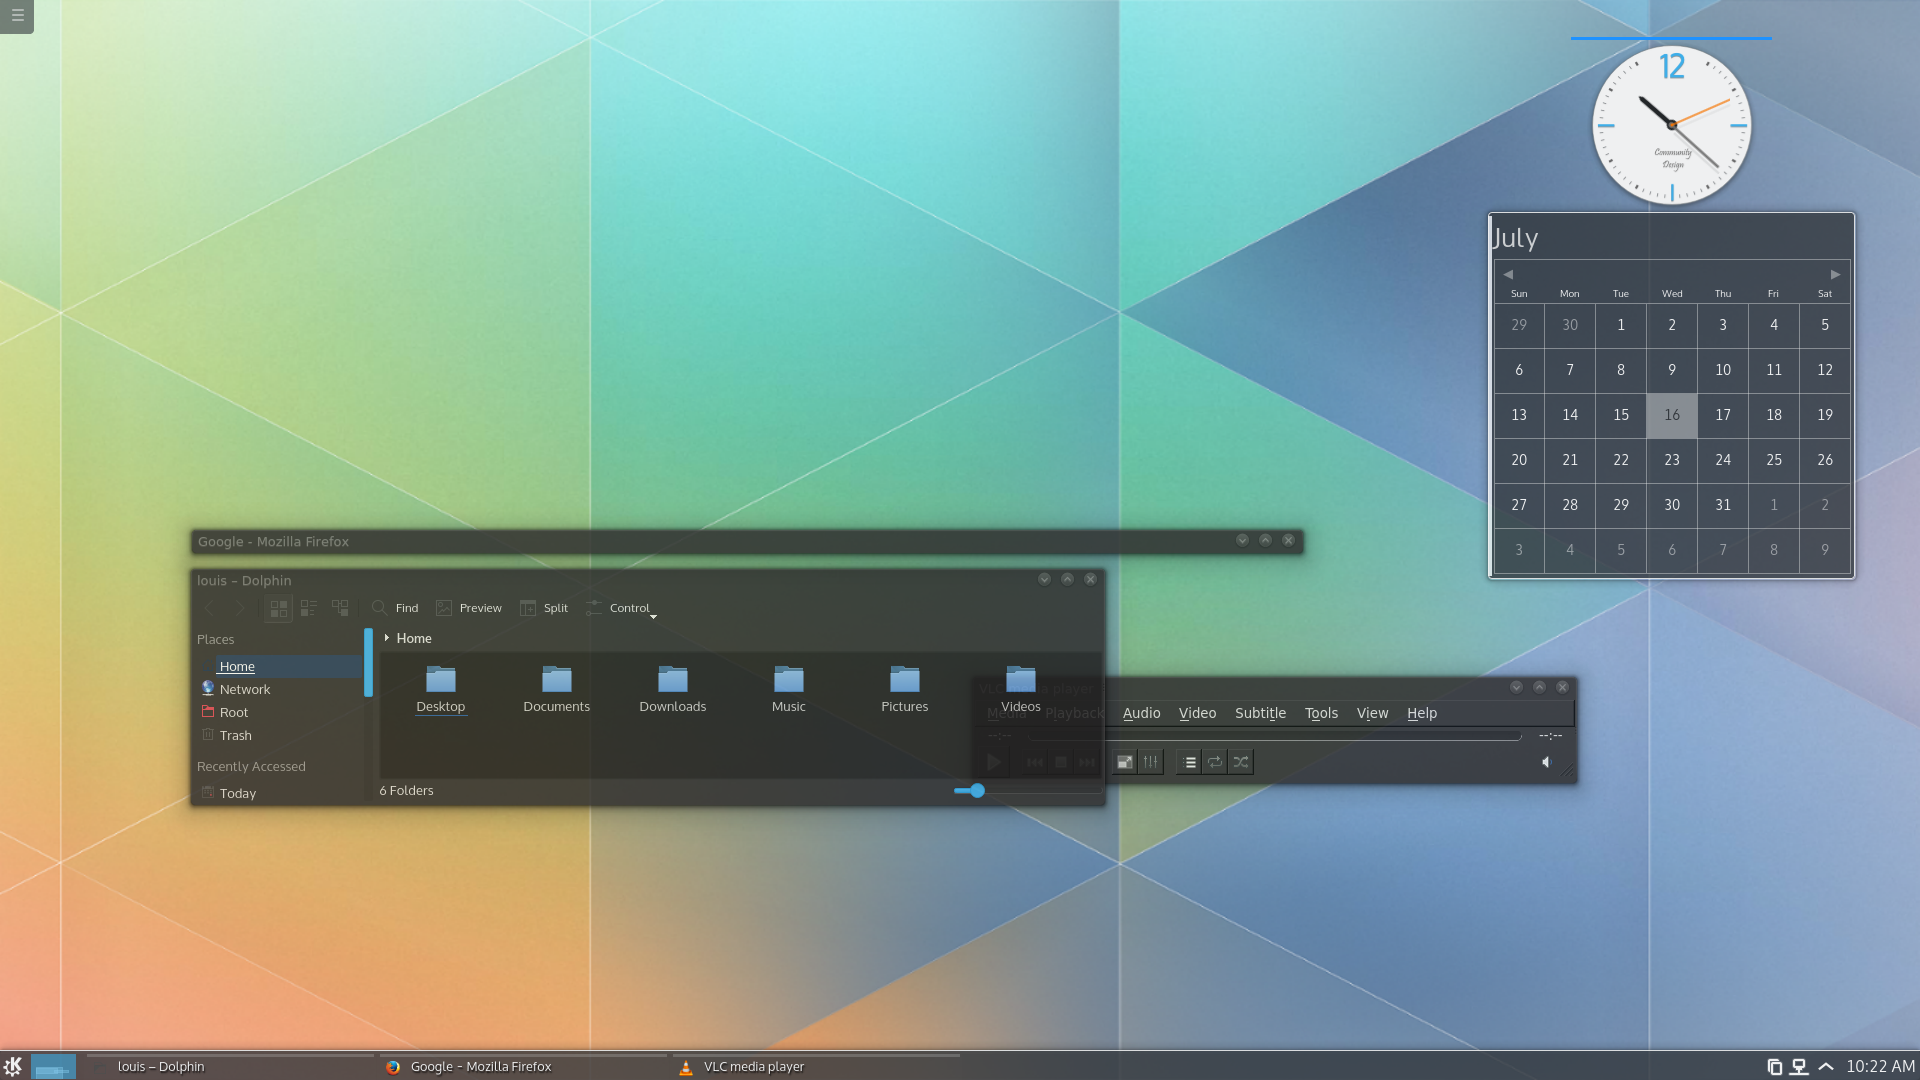
Task: Select July 16 in calendar
Action: pos(1672,415)
